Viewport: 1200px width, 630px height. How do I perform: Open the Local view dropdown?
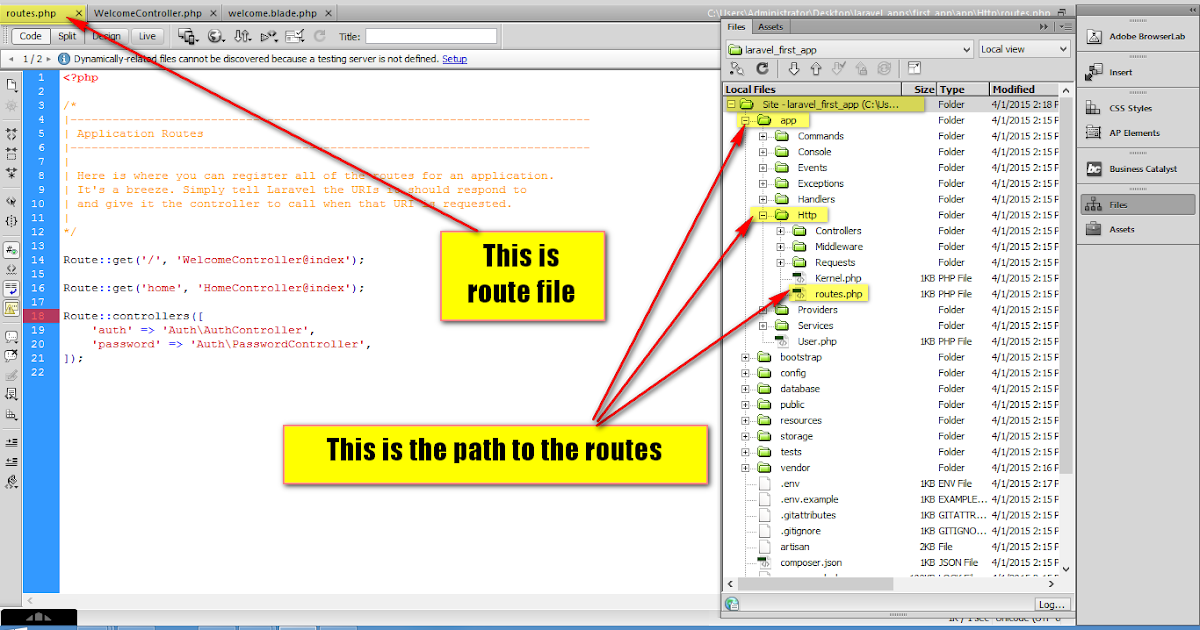[1024, 48]
